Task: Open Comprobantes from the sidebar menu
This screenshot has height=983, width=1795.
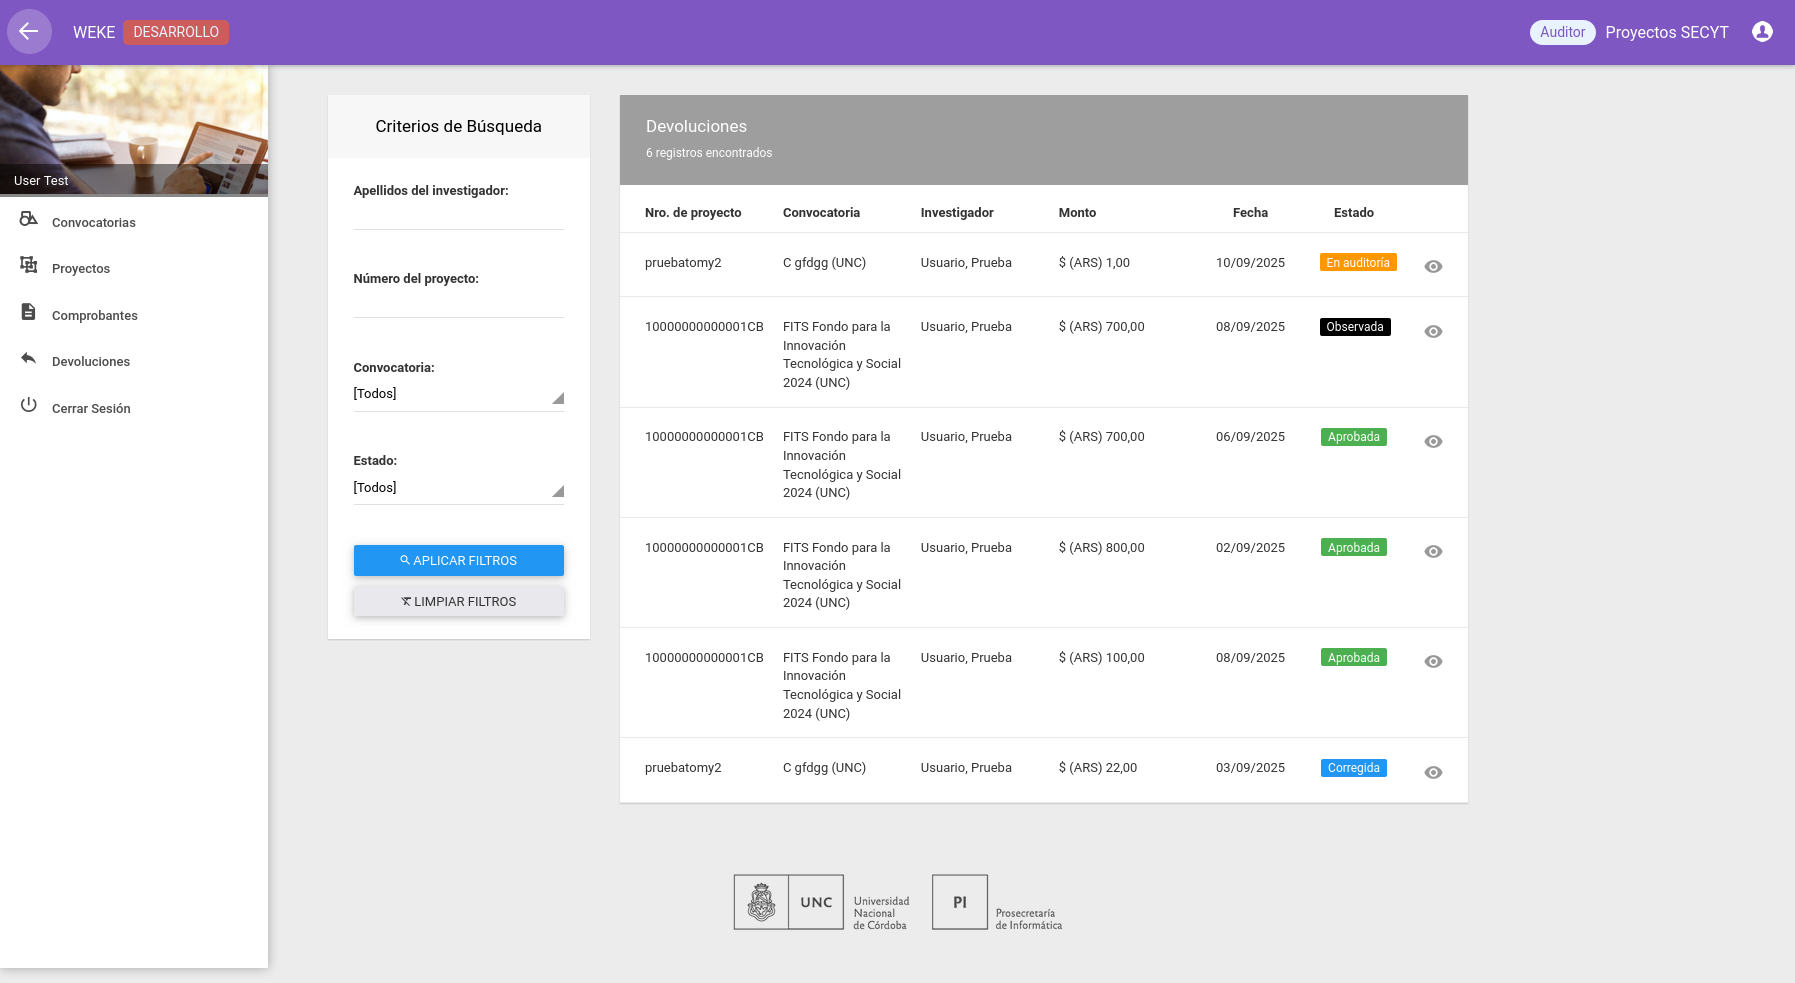Action: point(95,316)
